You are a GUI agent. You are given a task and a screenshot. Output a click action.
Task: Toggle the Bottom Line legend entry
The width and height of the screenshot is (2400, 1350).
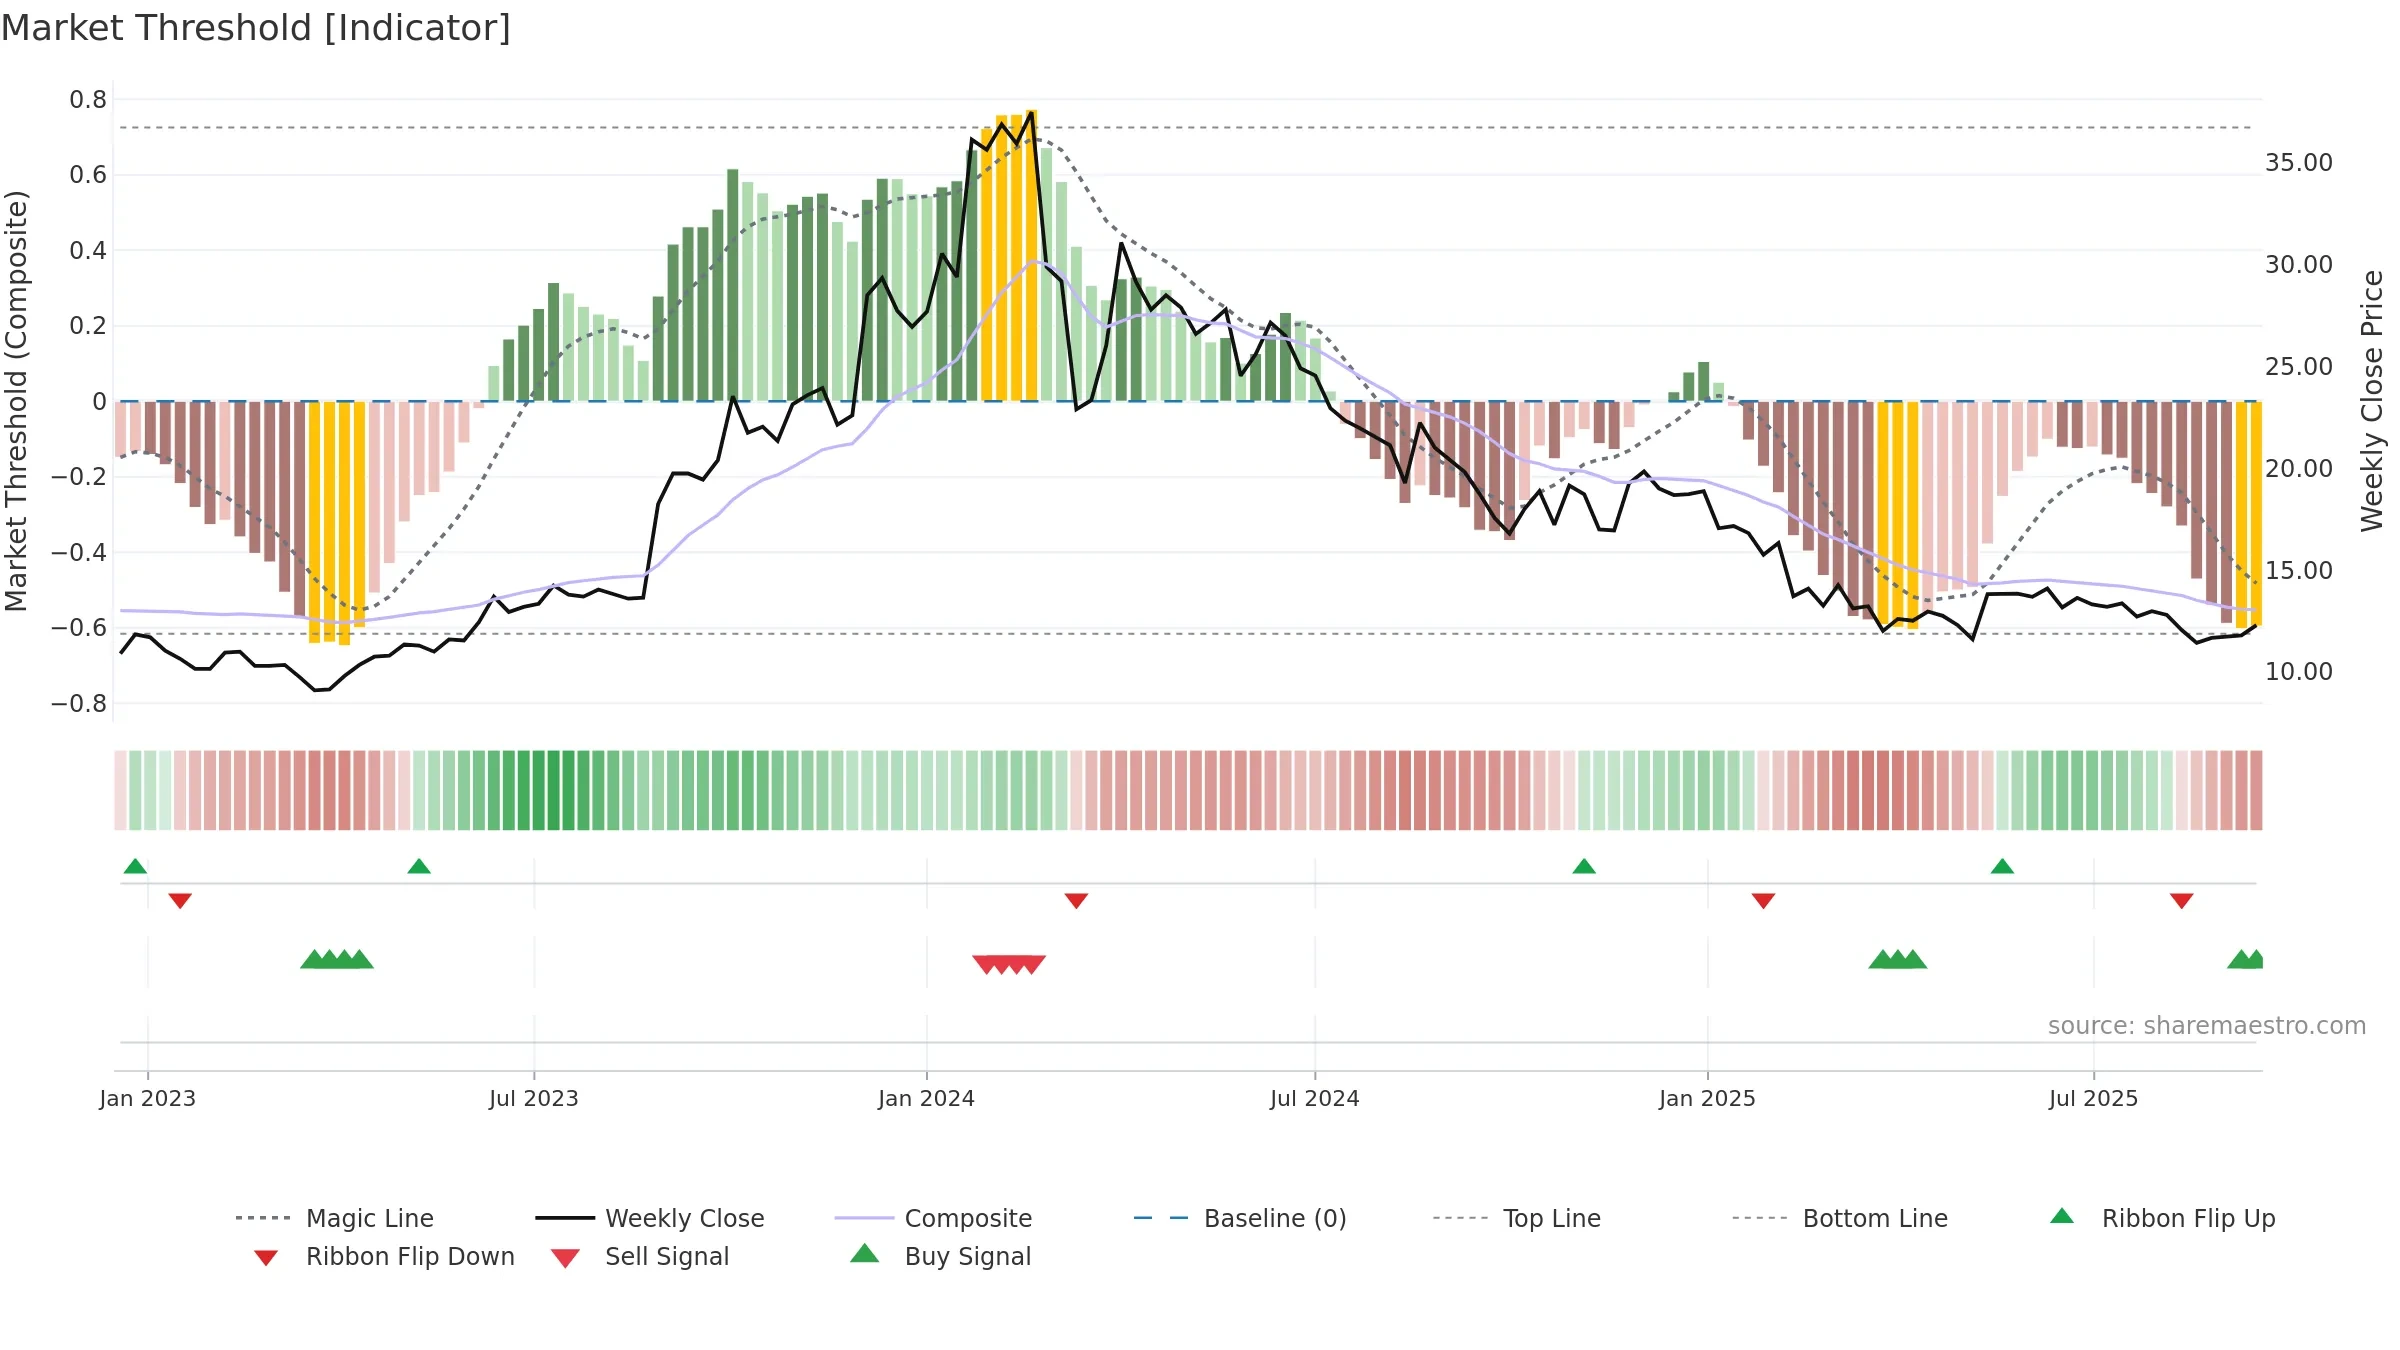click(1840, 1218)
